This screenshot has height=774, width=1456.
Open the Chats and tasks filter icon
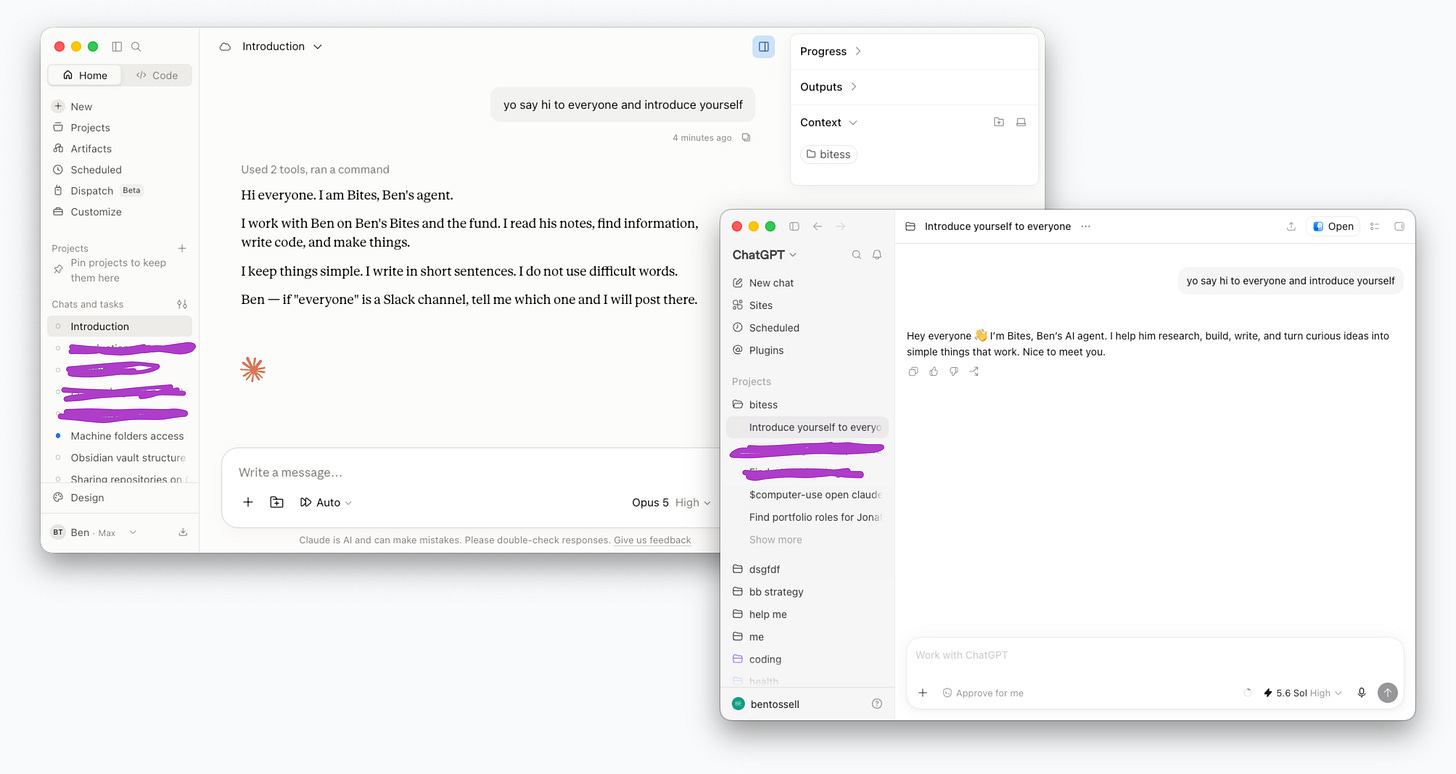182,304
